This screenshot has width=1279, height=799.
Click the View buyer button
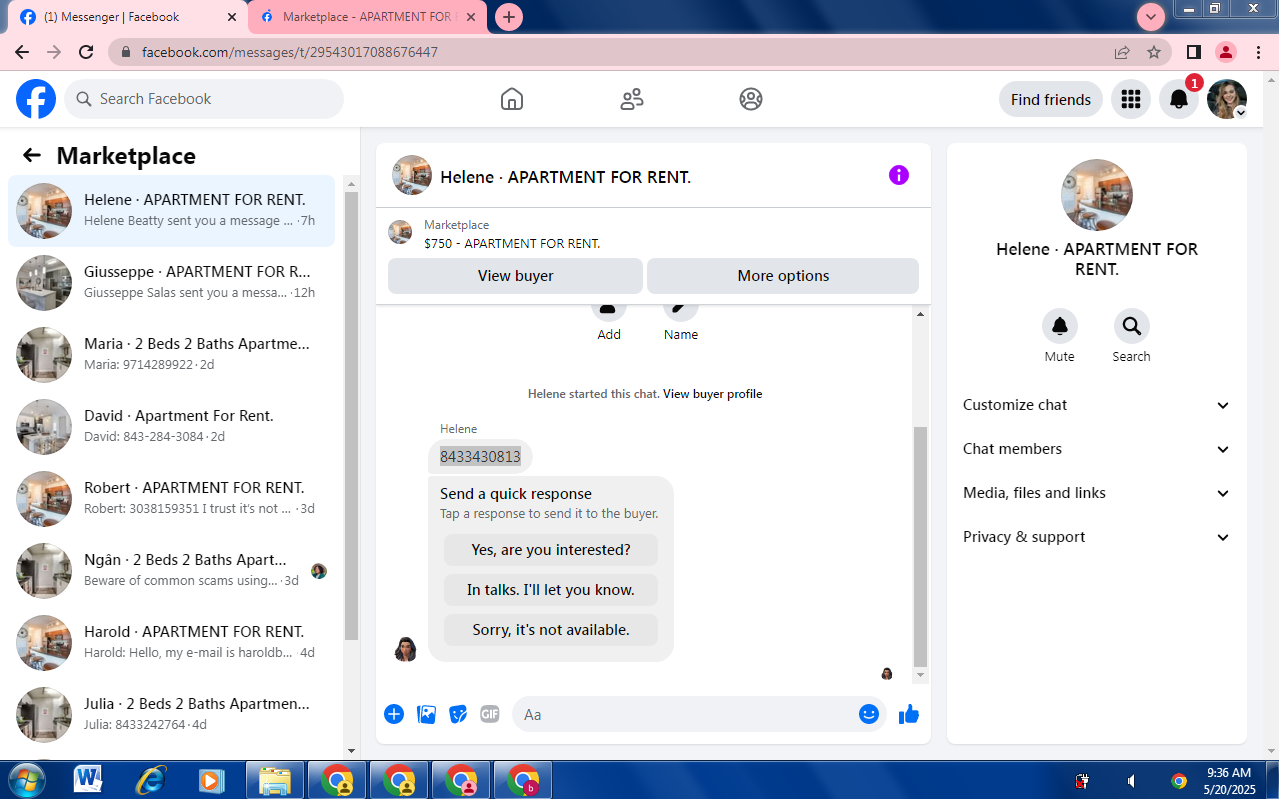515,276
